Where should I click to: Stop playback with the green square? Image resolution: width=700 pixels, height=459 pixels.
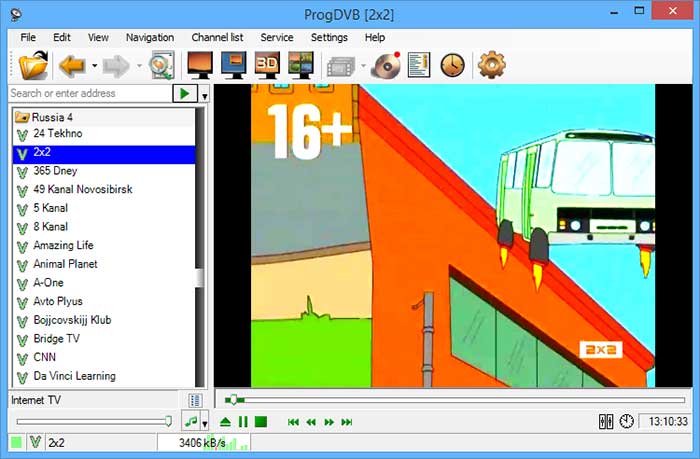coord(261,422)
